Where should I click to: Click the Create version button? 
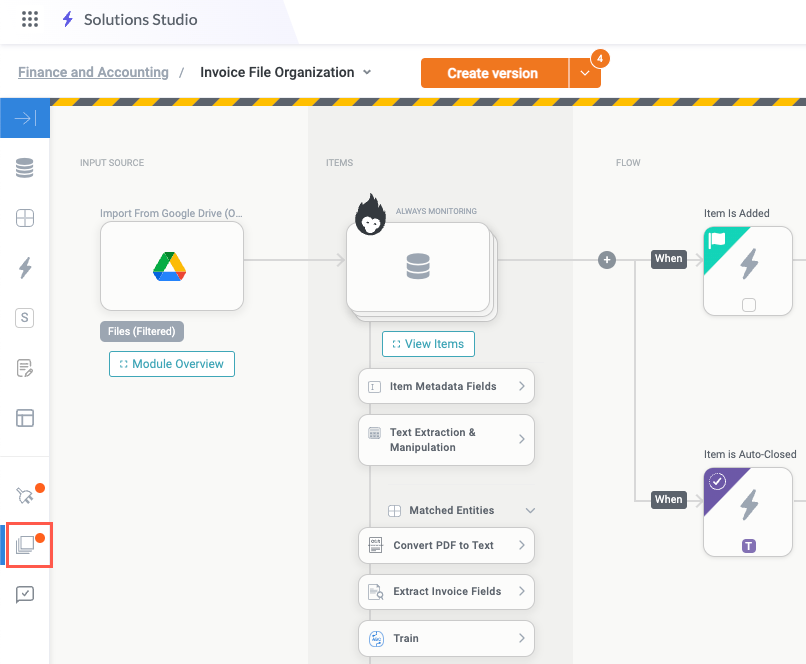point(493,73)
